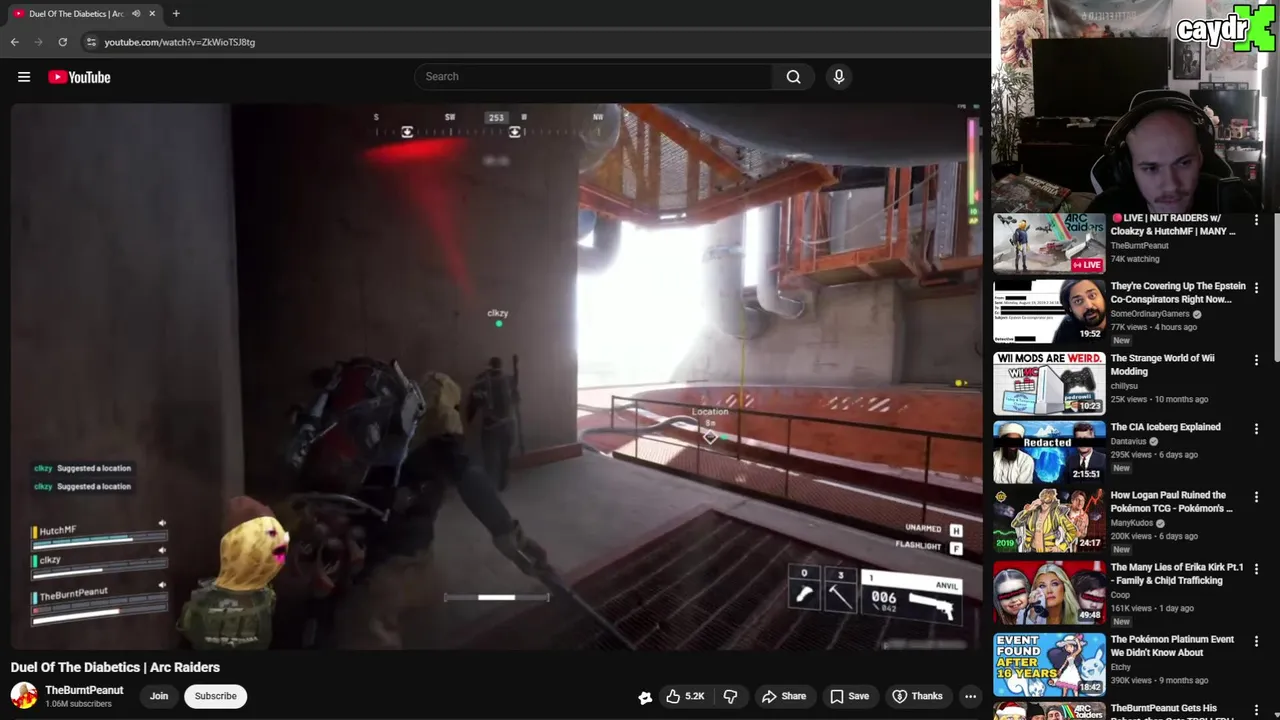
Task: Click the youtube.com address bar URL
Action: [180, 42]
